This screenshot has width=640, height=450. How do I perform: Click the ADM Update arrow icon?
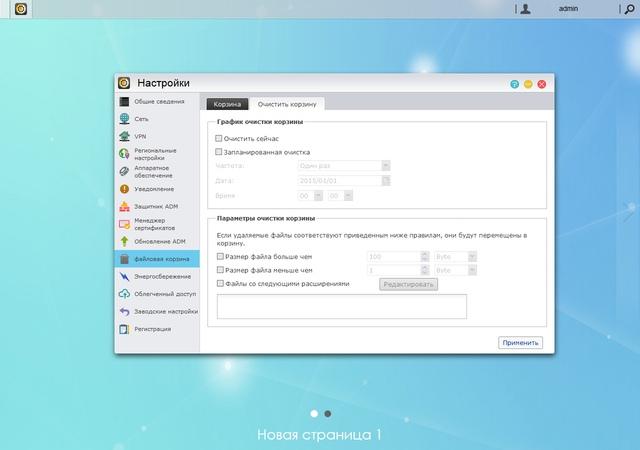(124, 241)
